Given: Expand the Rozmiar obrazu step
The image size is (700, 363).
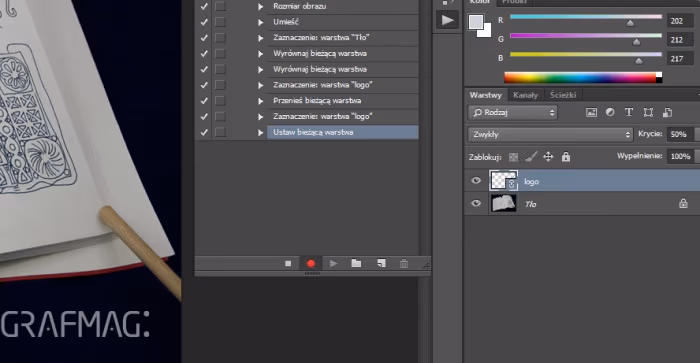Looking at the screenshot, I should coord(261,7).
